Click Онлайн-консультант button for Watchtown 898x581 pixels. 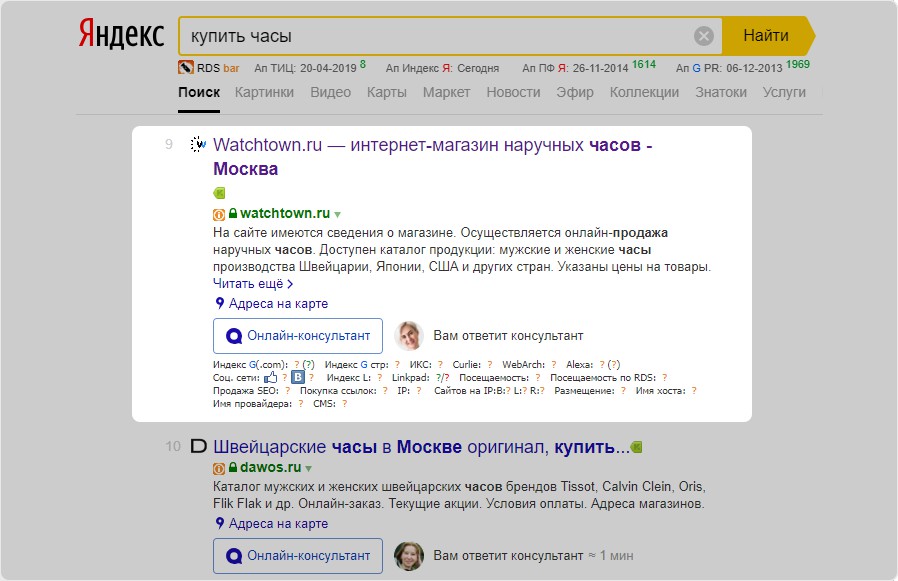click(x=298, y=336)
